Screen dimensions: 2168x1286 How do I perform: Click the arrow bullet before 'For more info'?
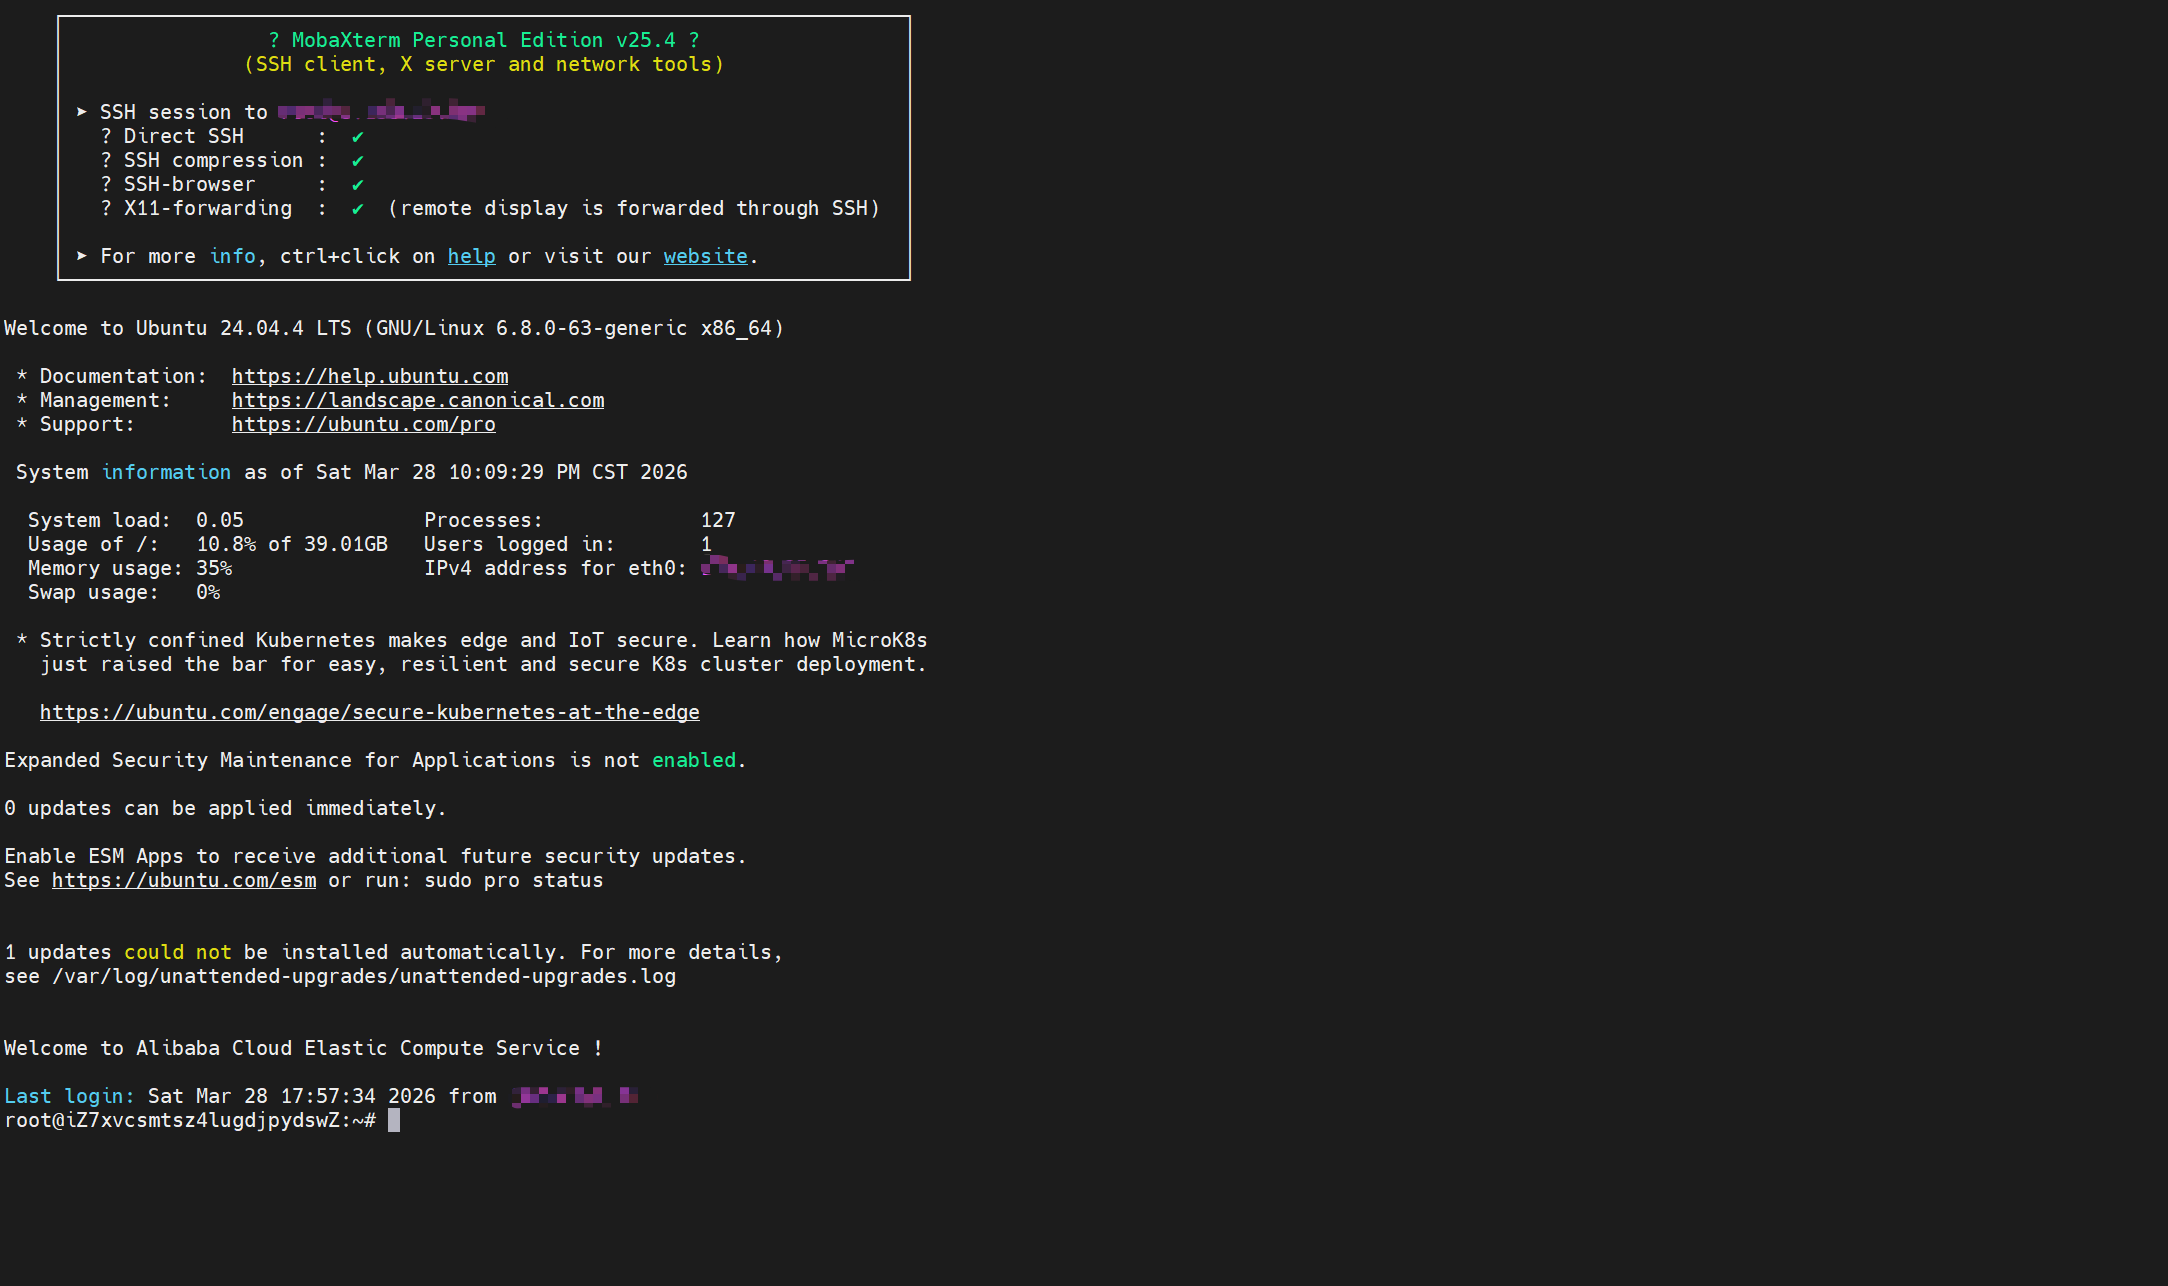81,256
